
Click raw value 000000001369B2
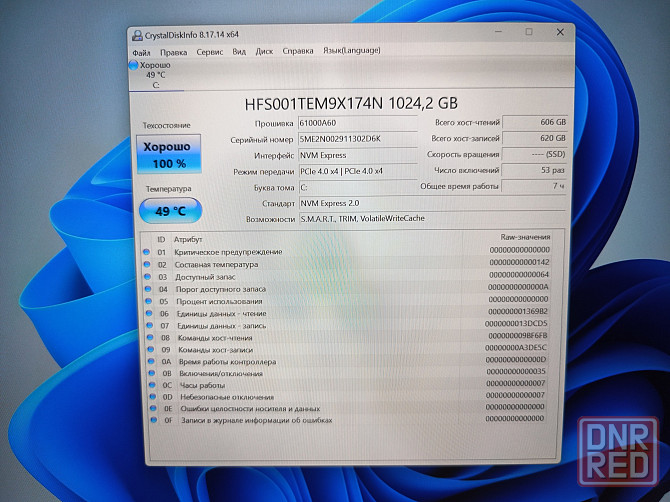pos(517,311)
